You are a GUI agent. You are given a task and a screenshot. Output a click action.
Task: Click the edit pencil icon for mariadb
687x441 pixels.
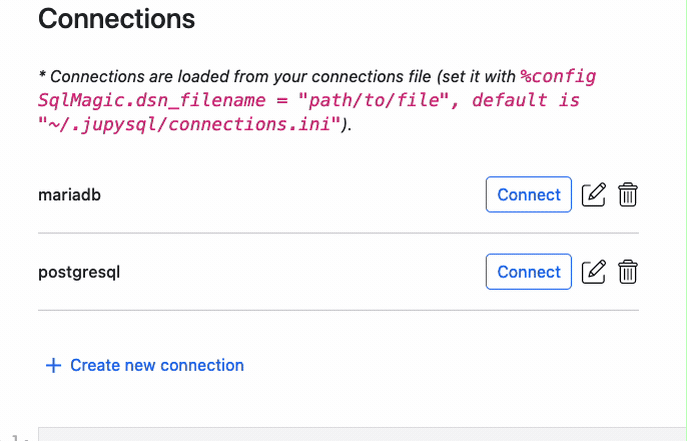[594, 195]
